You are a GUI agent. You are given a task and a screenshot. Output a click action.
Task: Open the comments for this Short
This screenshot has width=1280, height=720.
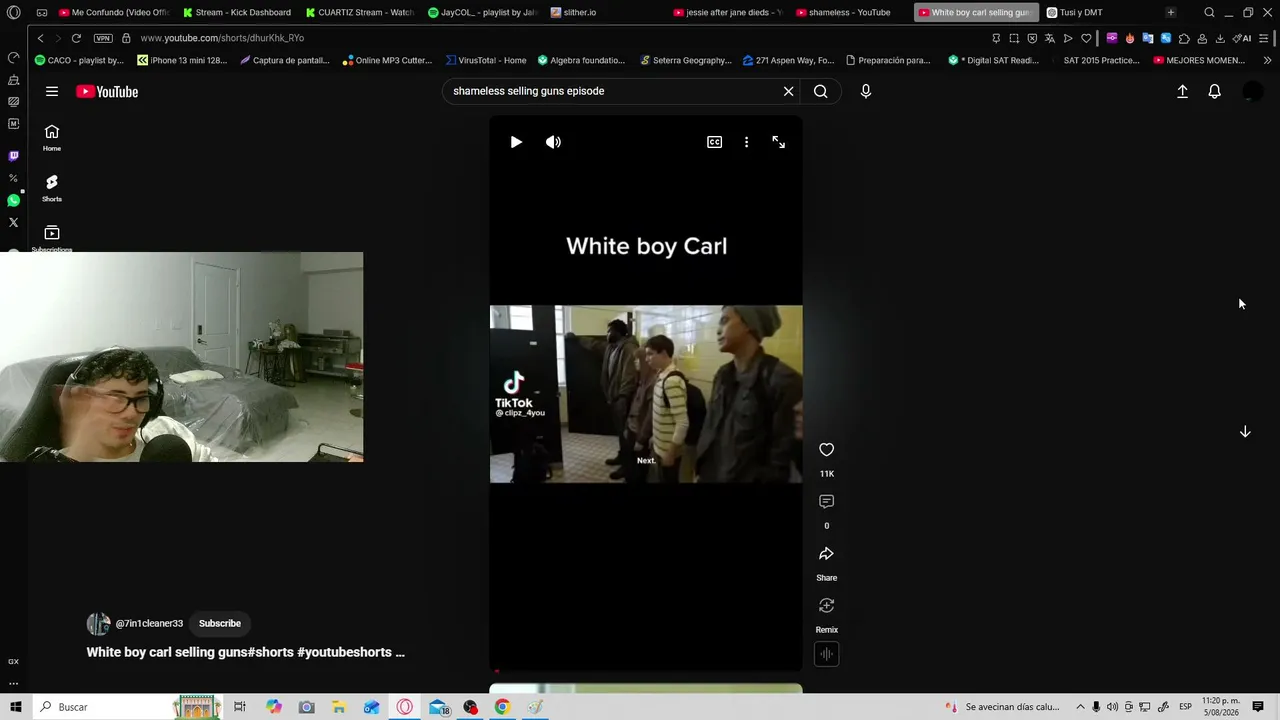coord(826,502)
